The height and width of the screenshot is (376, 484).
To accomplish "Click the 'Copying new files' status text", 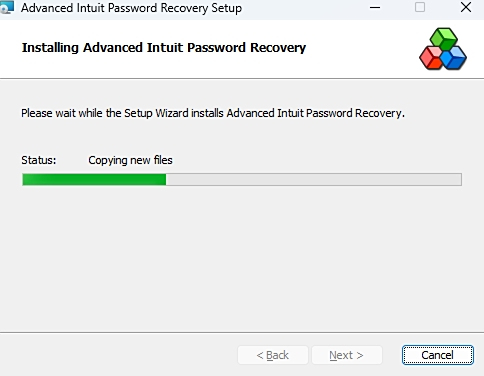I will 130,160.
